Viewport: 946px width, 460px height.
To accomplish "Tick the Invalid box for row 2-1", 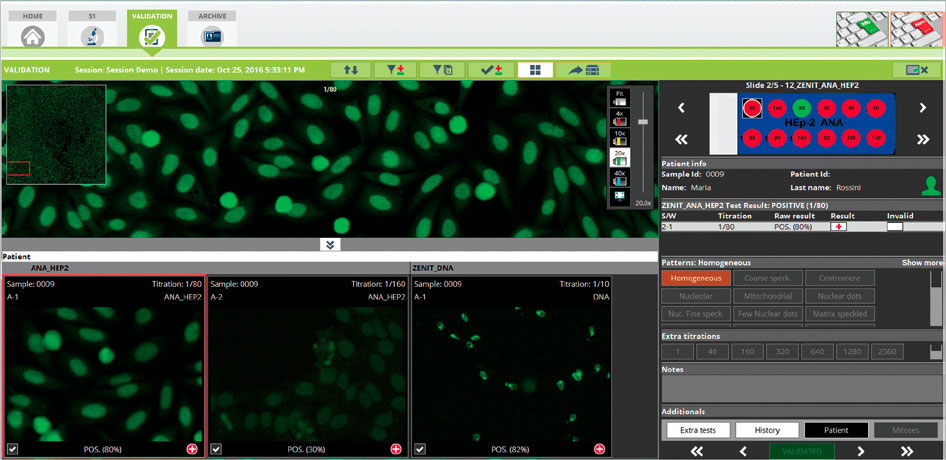I will click(894, 227).
